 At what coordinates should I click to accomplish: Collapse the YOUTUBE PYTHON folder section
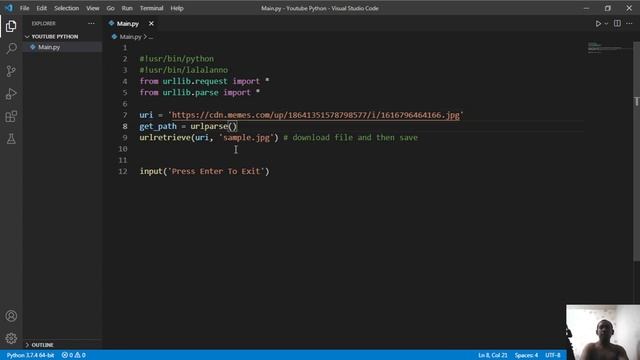pos(62,36)
